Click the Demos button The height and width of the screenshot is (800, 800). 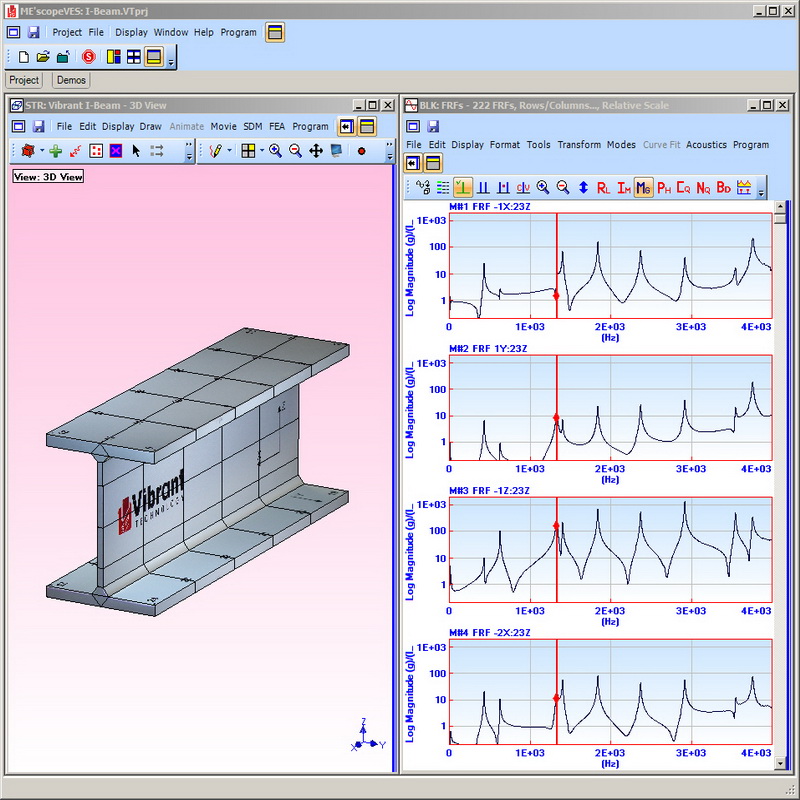coord(71,80)
